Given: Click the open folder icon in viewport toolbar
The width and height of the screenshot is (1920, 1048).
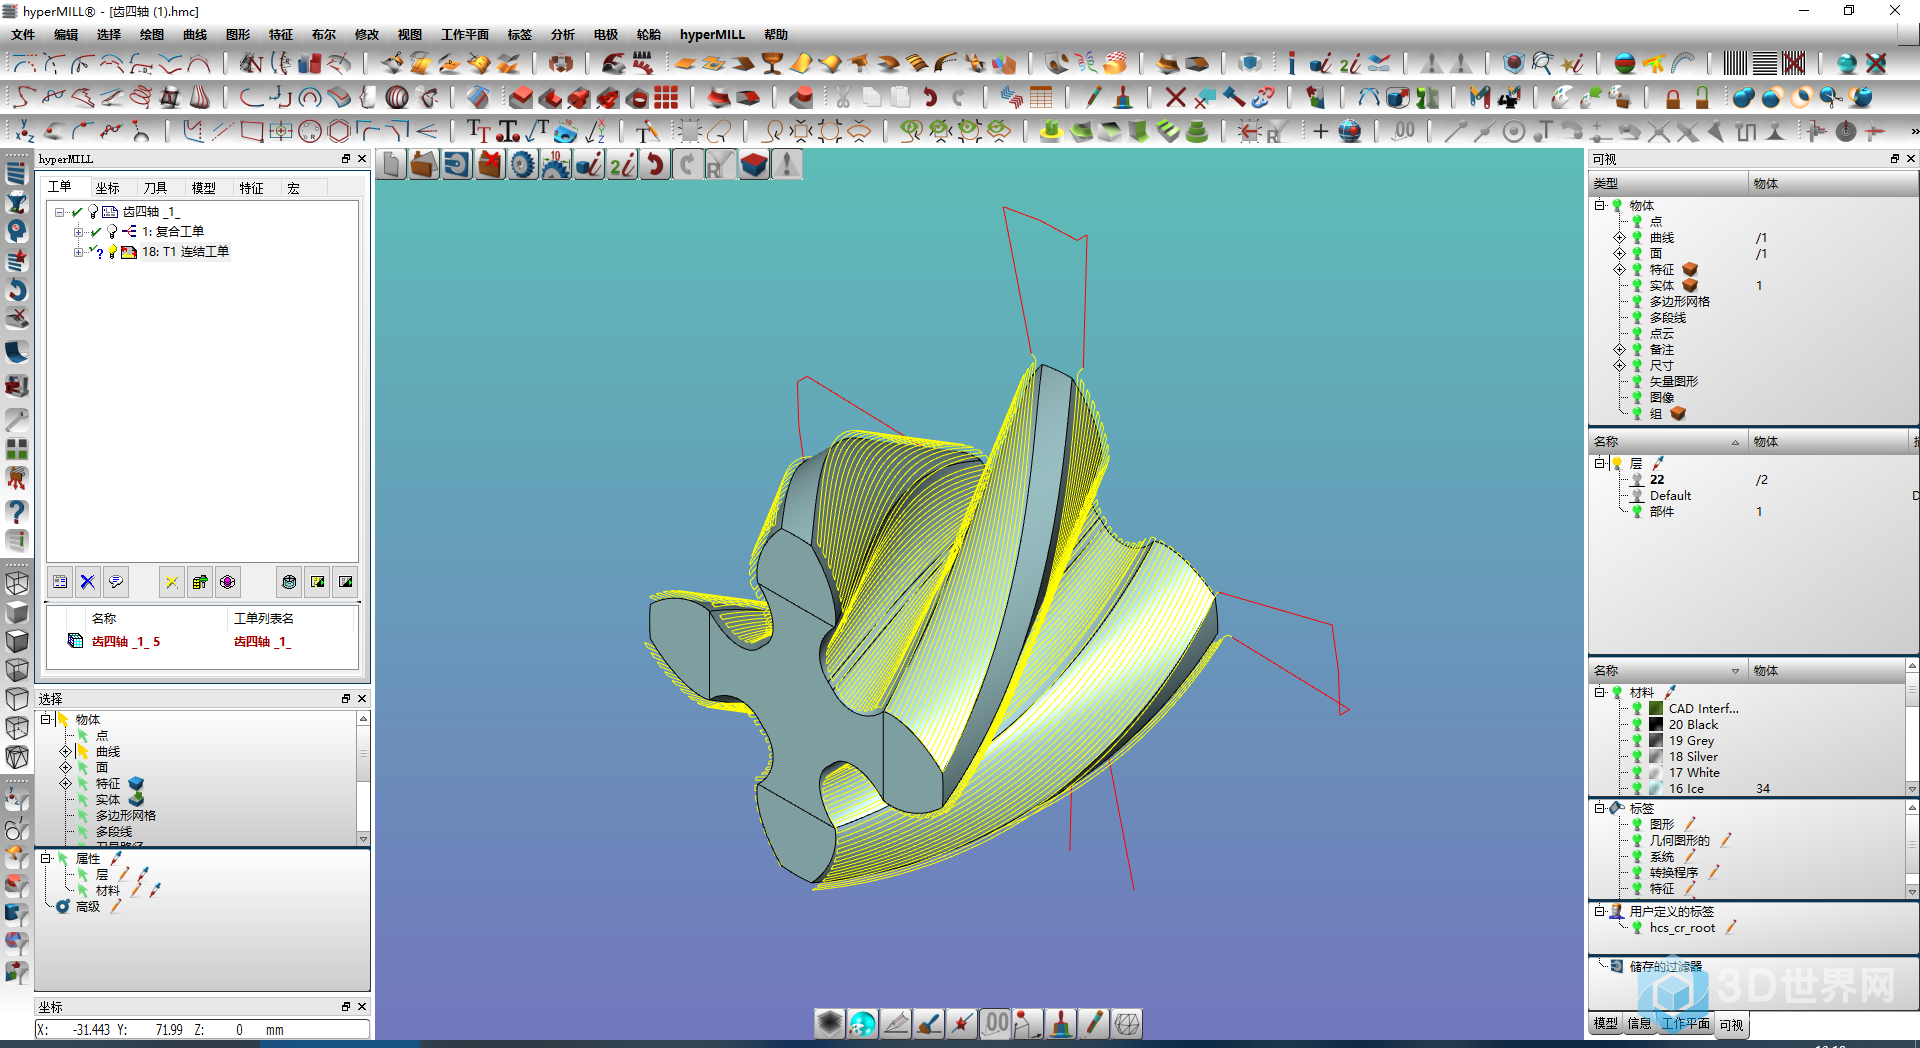Looking at the screenshot, I should click(x=424, y=165).
